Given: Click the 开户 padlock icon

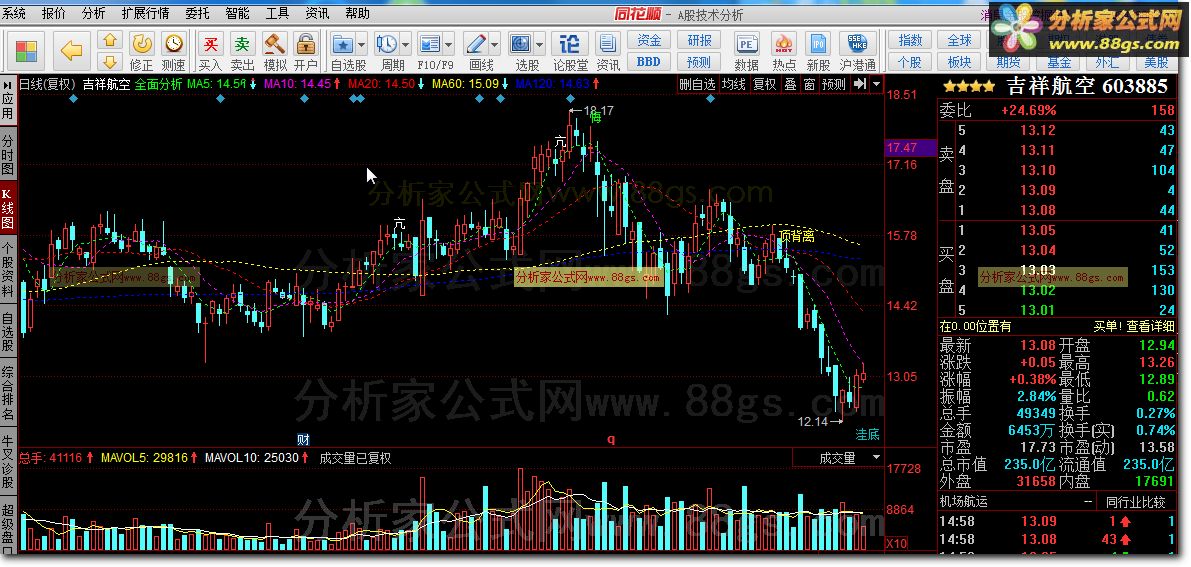Looking at the screenshot, I should click(x=305, y=43).
